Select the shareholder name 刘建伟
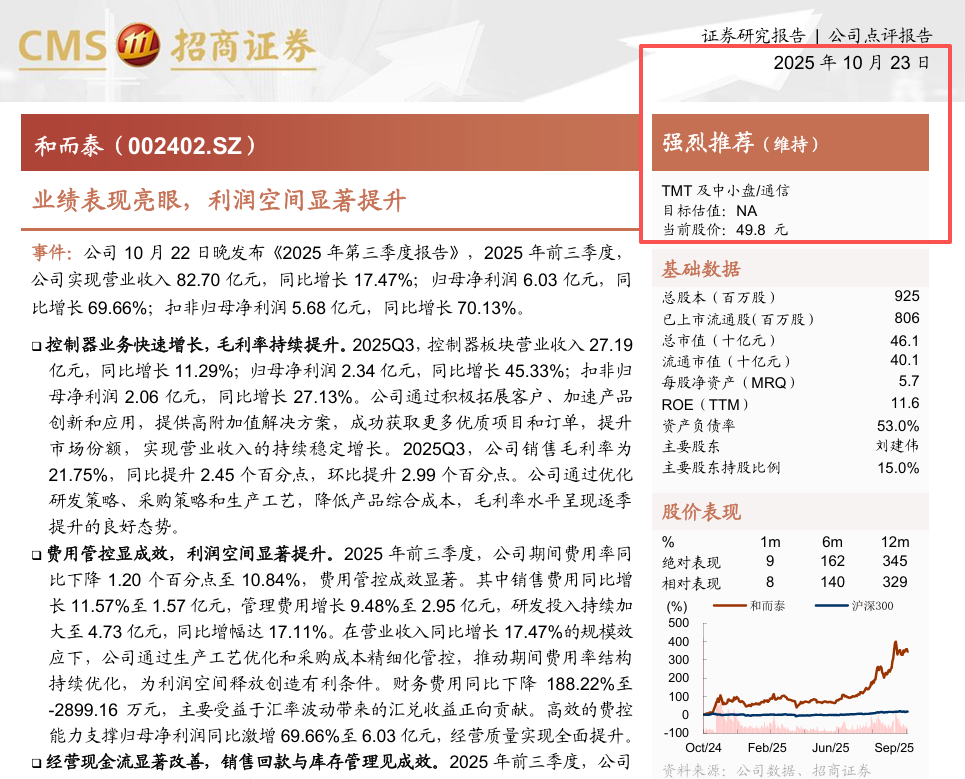This screenshot has height=779, width=965. point(897,445)
